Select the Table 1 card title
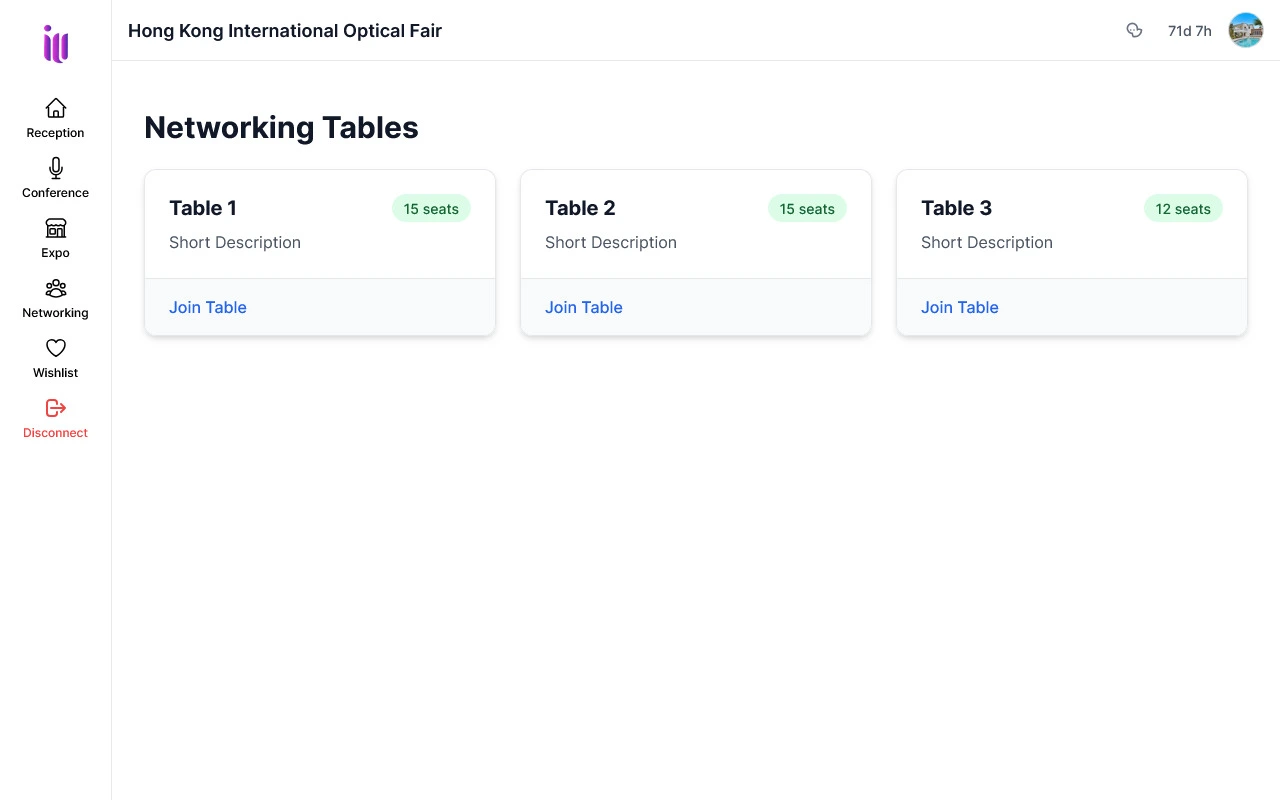Image resolution: width=1280 pixels, height=800 pixels. [203, 208]
